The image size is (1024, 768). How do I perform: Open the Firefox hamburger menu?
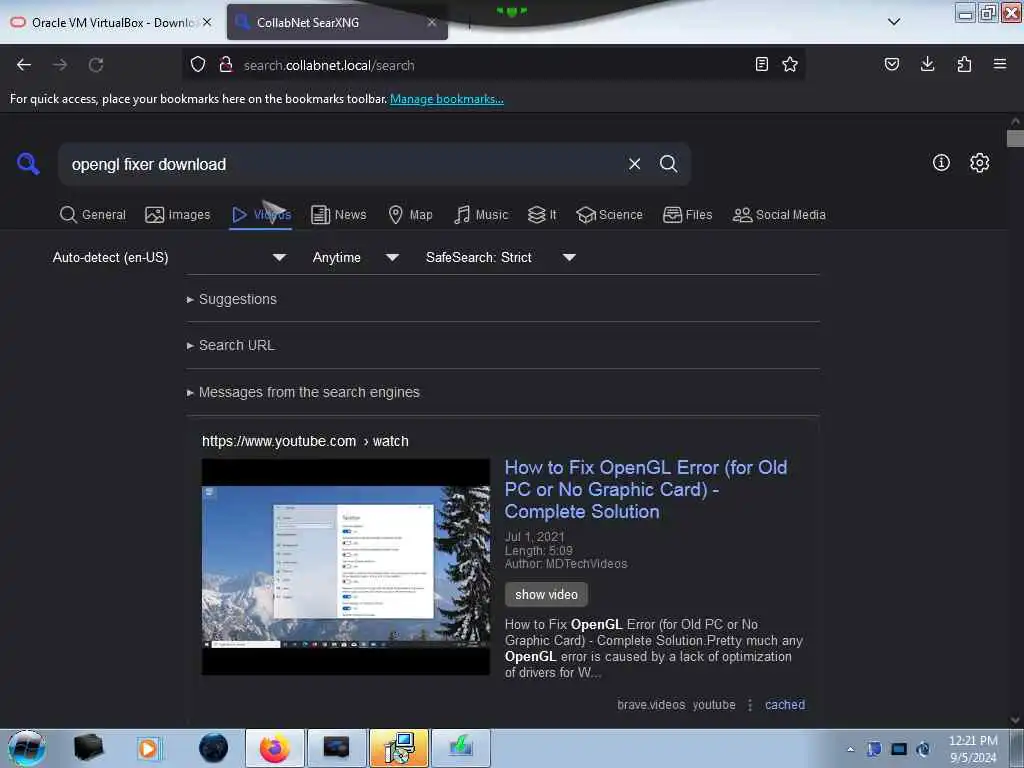click(1000, 64)
